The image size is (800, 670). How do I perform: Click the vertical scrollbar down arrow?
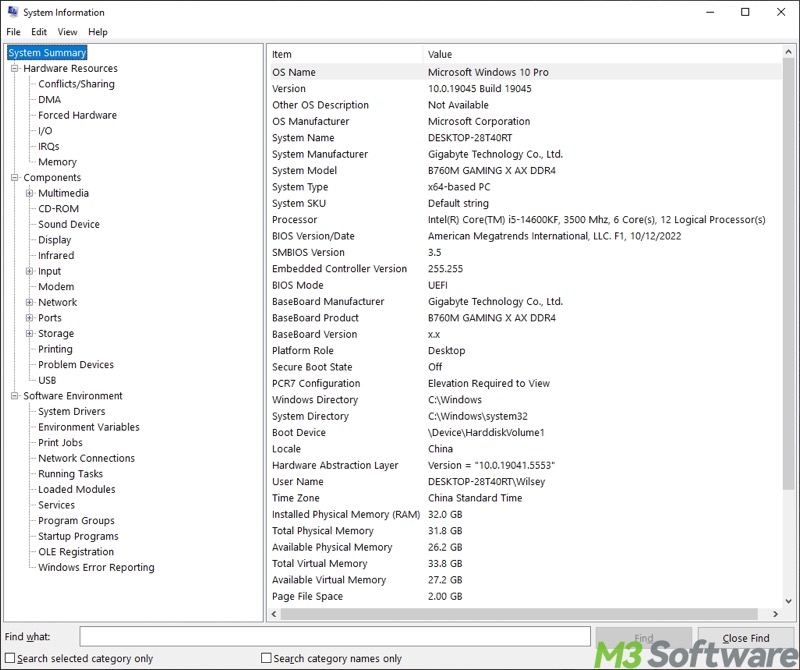pyautogui.click(x=788, y=601)
